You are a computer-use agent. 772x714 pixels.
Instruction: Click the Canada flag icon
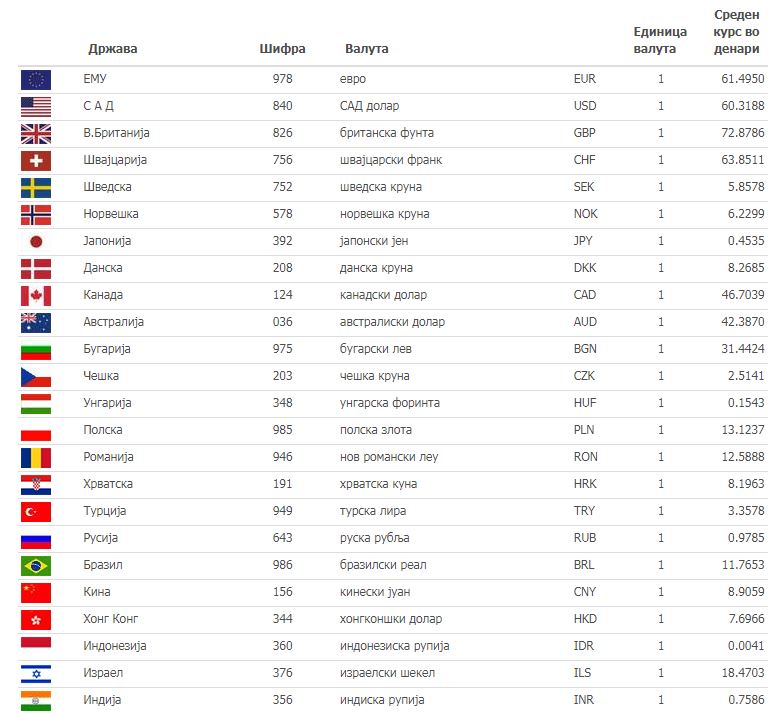pyautogui.click(x=35, y=295)
